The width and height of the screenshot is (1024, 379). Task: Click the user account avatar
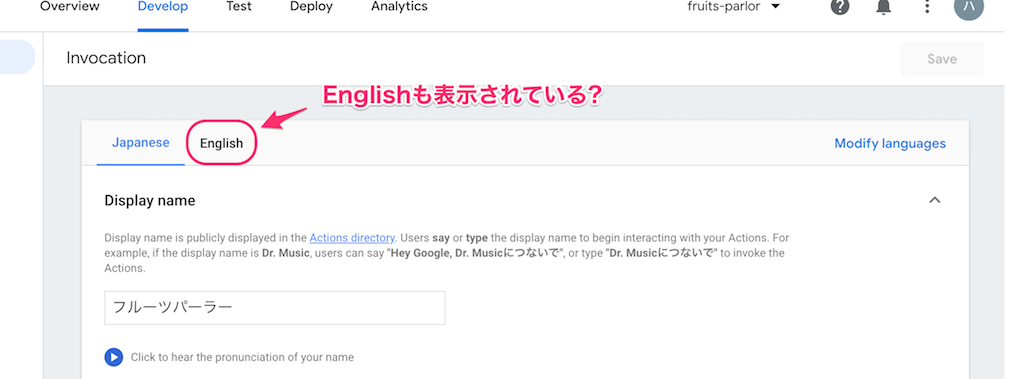tap(968, 7)
